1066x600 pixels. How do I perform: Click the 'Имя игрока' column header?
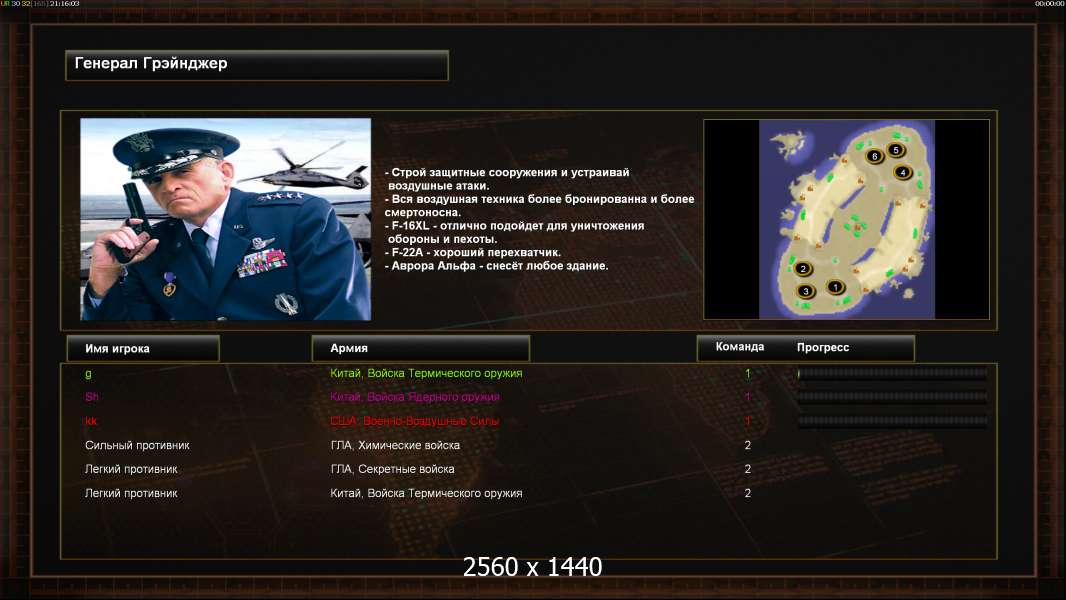click(x=143, y=349)
